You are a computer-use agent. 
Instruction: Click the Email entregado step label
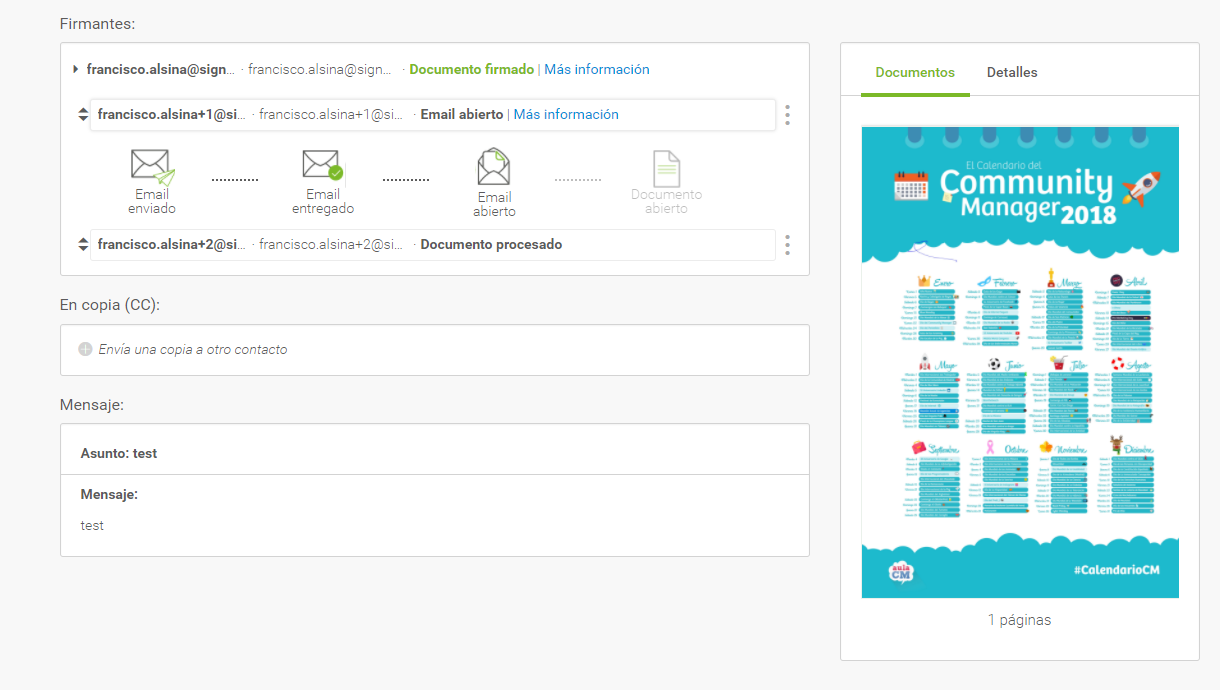pos(323,202)
